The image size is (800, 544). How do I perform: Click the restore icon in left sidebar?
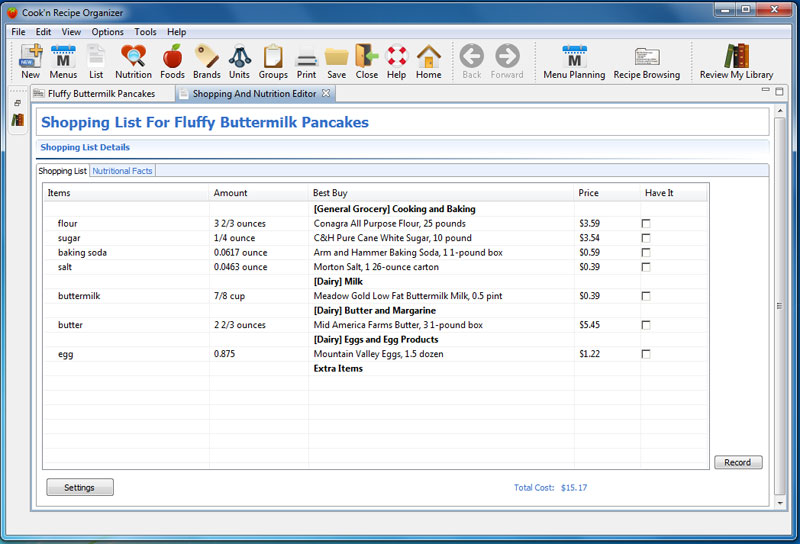(x=18, y=103)
